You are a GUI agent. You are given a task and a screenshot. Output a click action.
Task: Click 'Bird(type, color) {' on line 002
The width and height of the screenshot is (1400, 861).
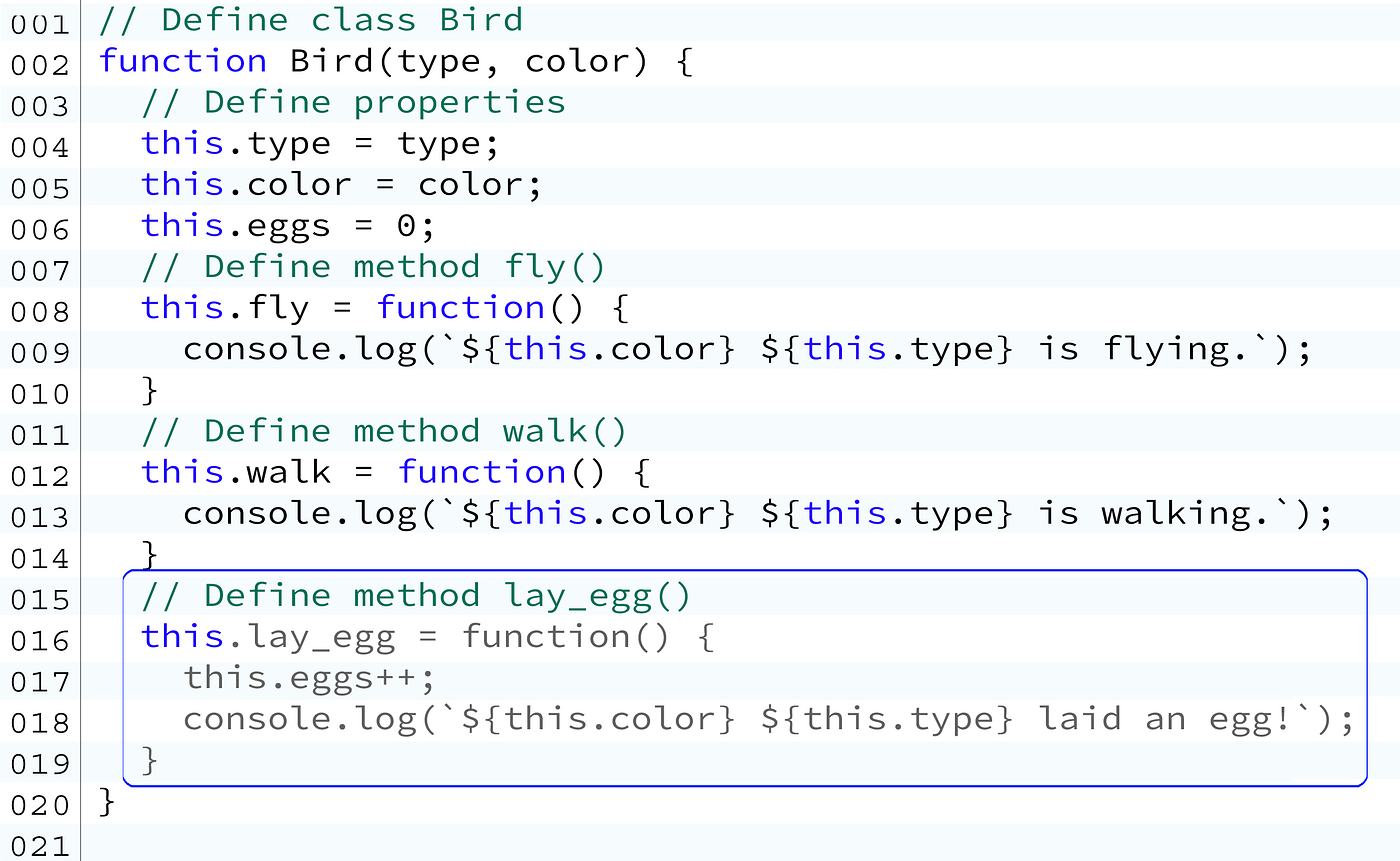[x=491, y=63]
